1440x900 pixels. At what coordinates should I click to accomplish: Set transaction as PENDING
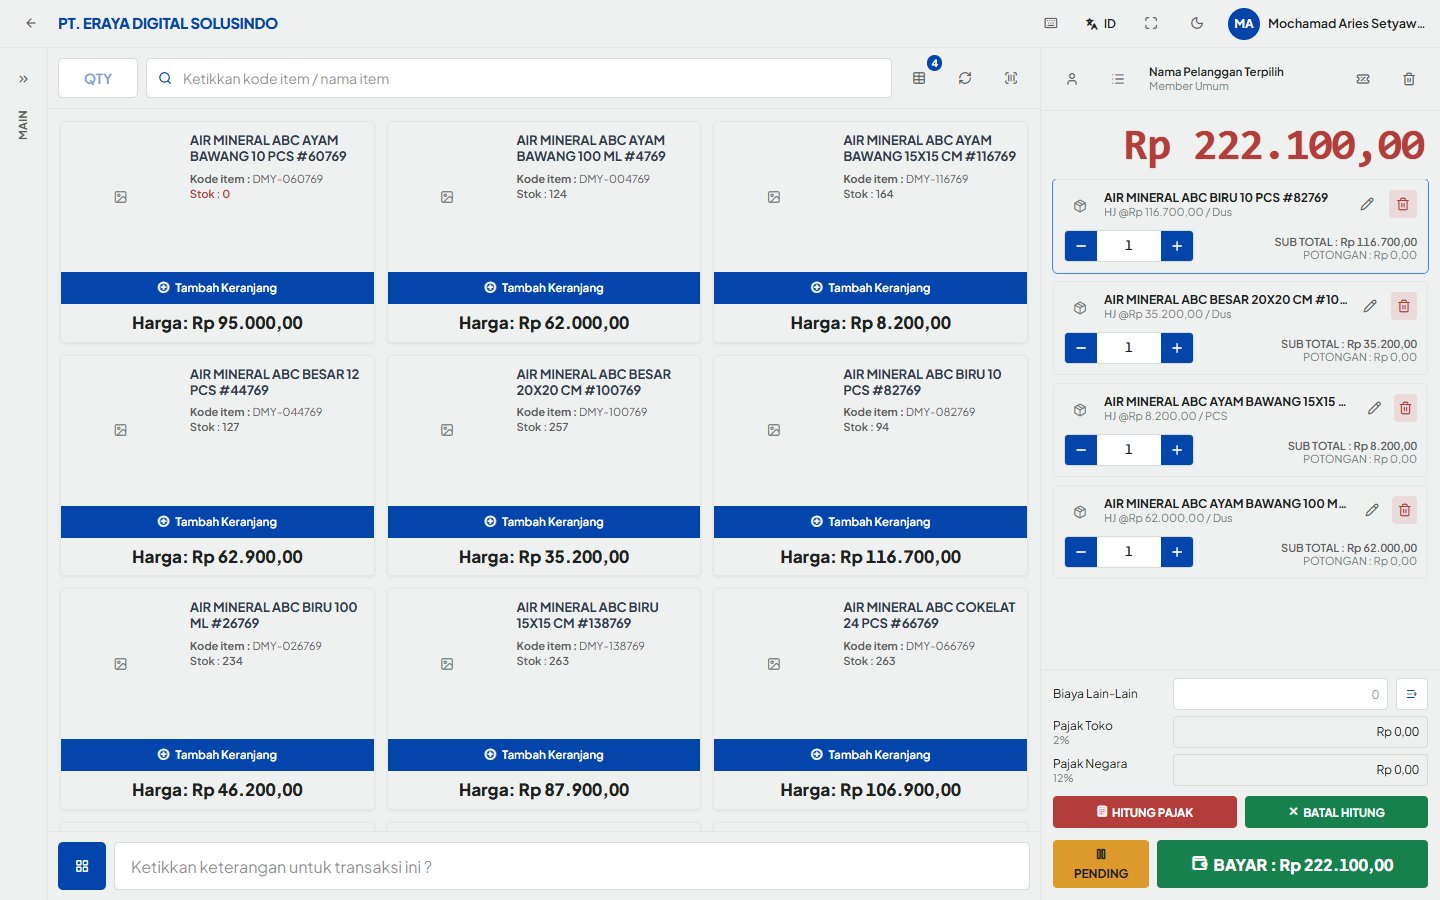1101,864
